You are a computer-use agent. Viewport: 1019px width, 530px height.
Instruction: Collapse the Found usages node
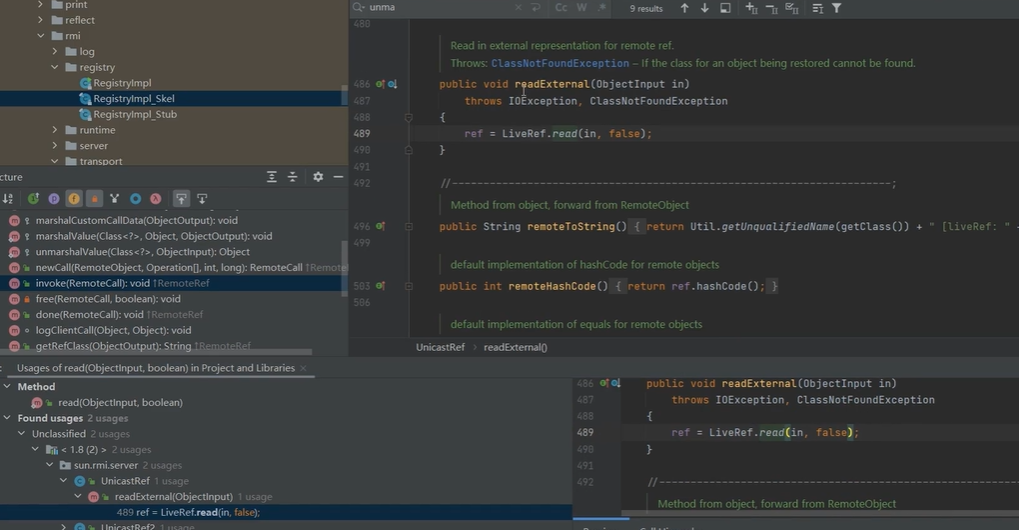pyautogui.click(x=8, y=418)
